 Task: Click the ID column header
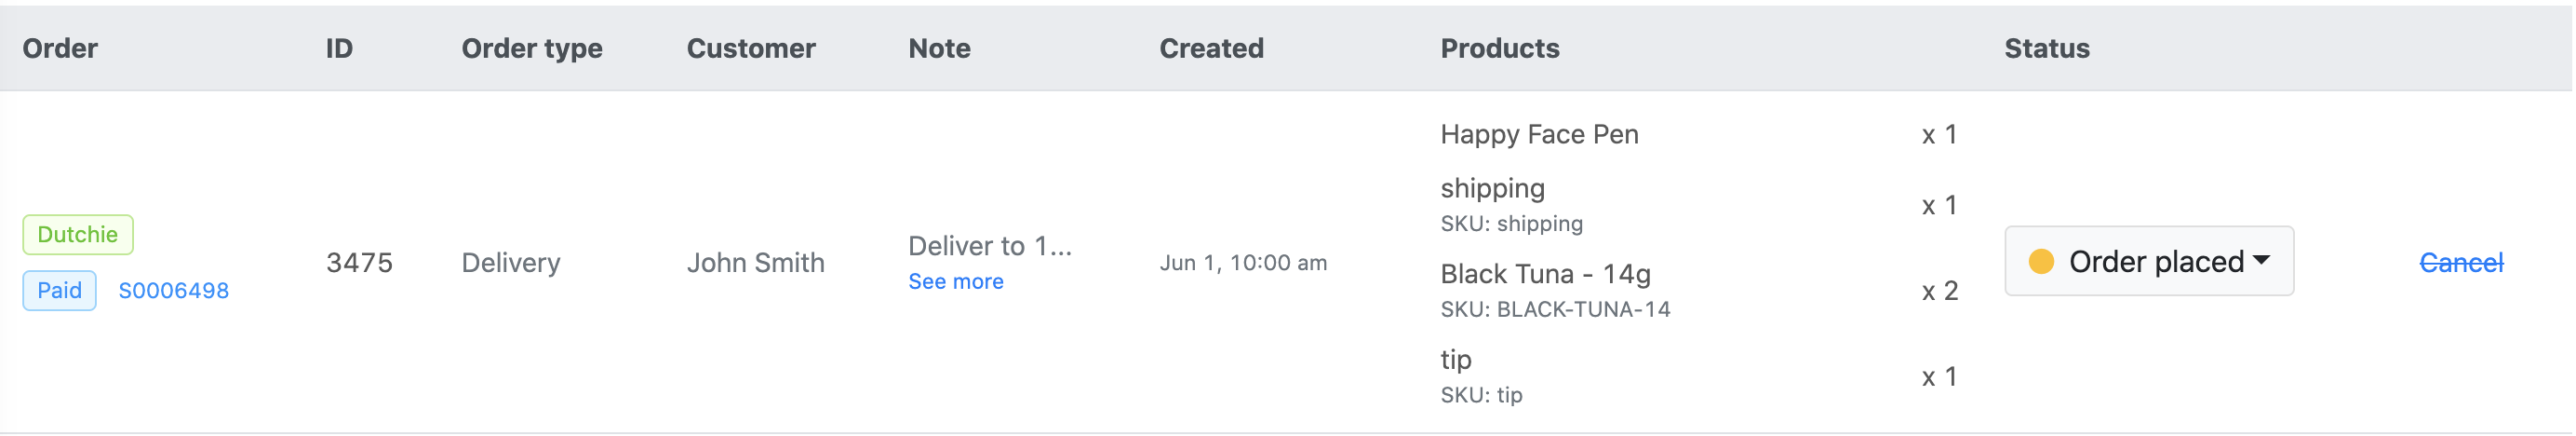(339, 48)
